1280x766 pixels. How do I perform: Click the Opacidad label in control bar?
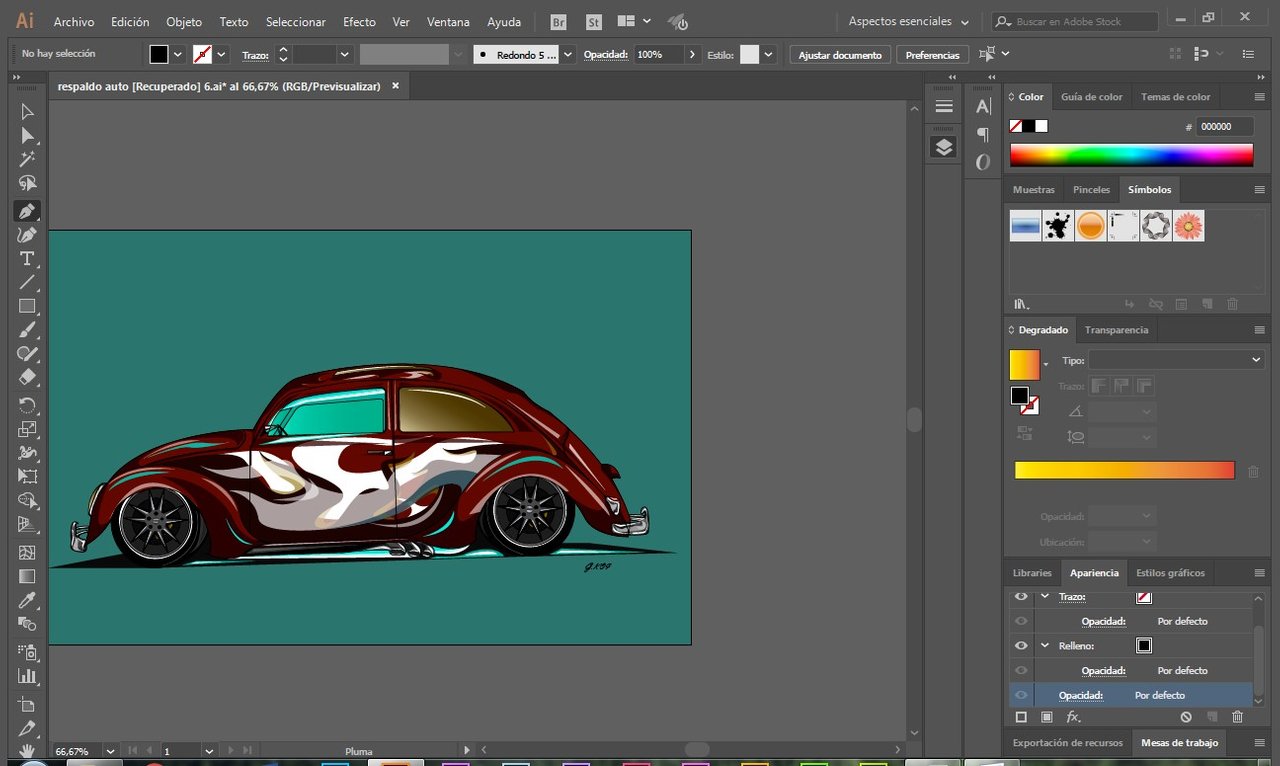605,55
